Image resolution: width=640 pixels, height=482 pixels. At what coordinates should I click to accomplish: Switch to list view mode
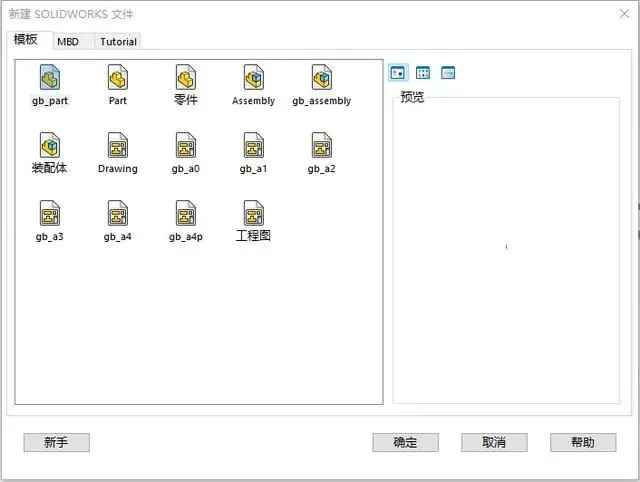[423, 73]
